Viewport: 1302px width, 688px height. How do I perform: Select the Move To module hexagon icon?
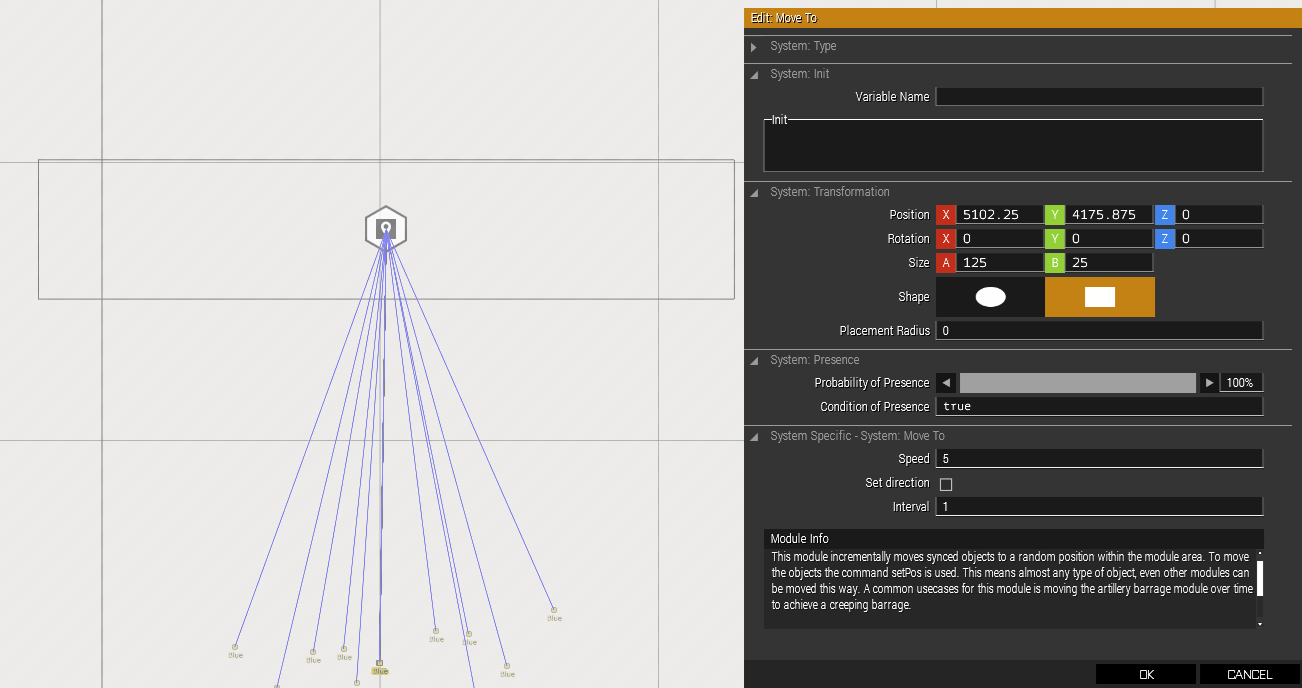(x=386, y=229)
